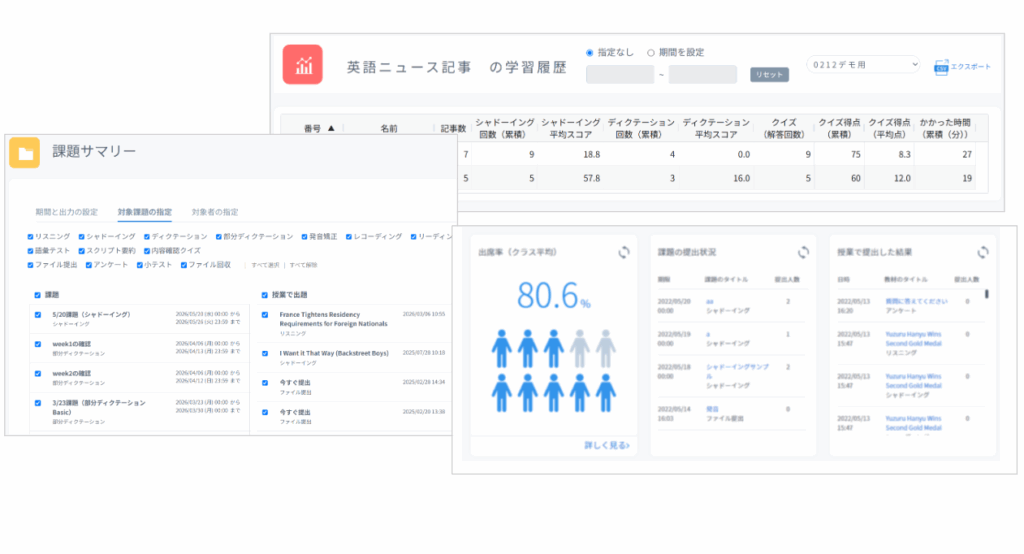The image size is (1024, 554).
Task: Toggle the 内容確認クイズ checkbox
Action: pos(147,251)
